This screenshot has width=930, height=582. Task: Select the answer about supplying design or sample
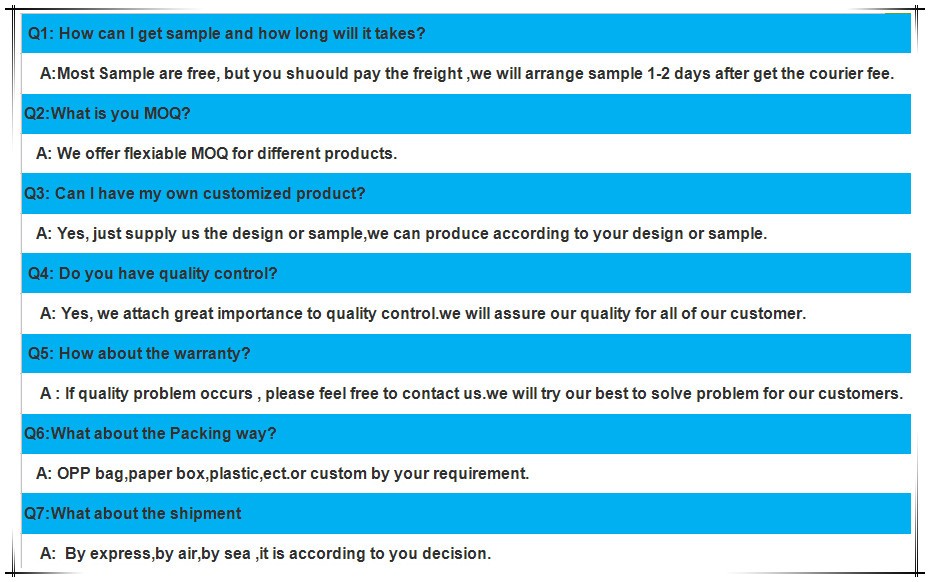tap(401, 233)
